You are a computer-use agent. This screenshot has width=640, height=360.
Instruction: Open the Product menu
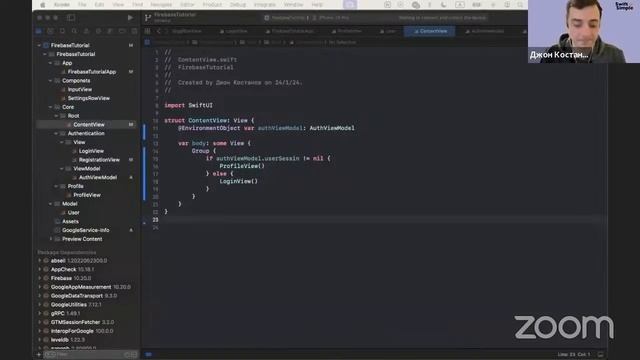[x=212, y=4]
